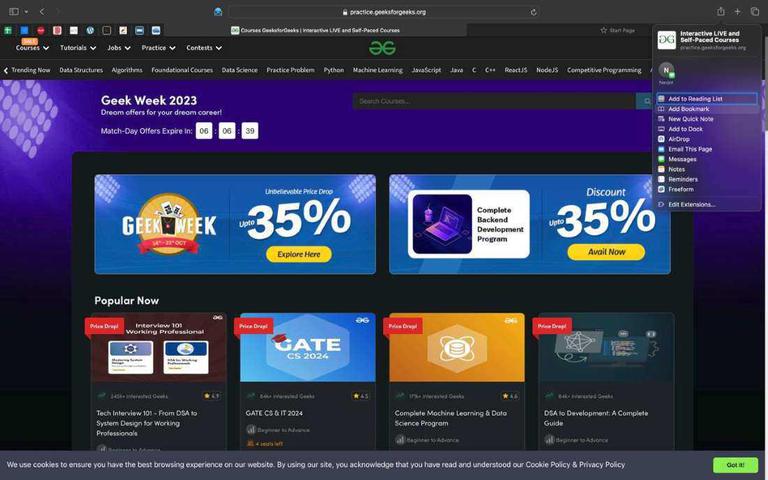The height and width of the screenshot is (480, 768).
Task: Click the GeeksforGeeks logo in header
Action: [x=383, y=48]
